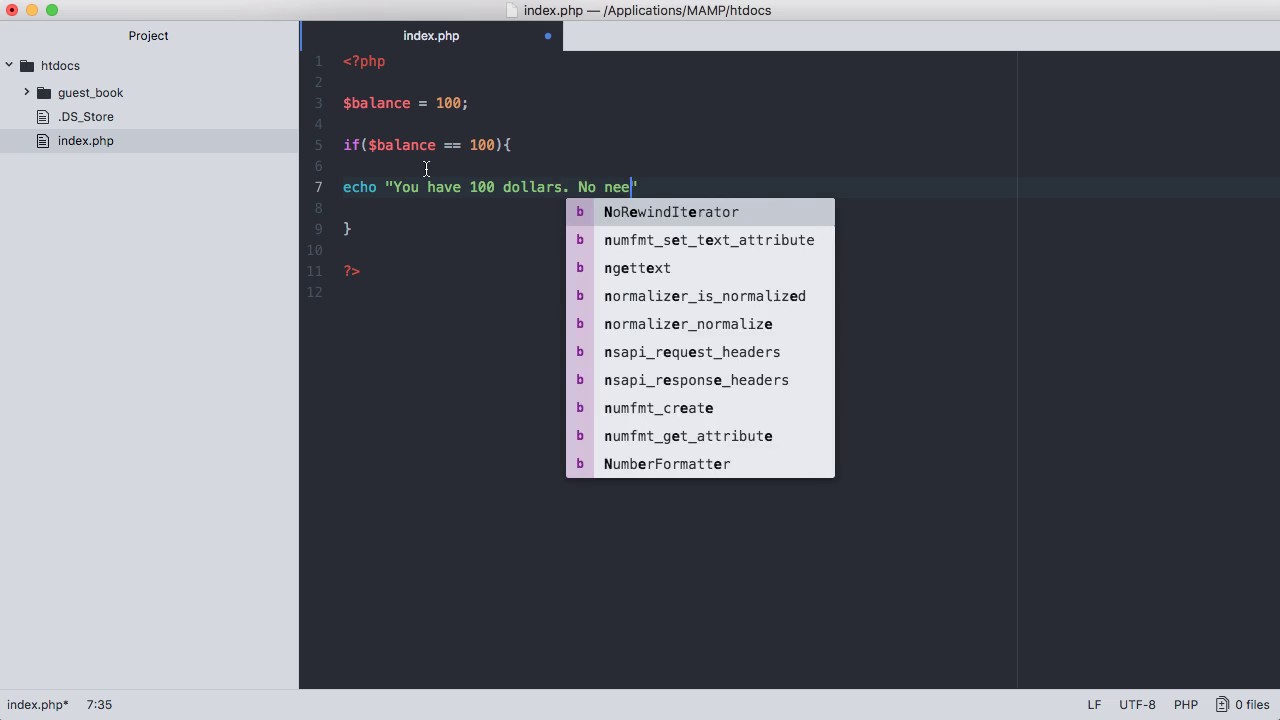This screenshot has width=1280, height=720.
Task: Select the guest_book folder row
Action: tap(149, 93)
